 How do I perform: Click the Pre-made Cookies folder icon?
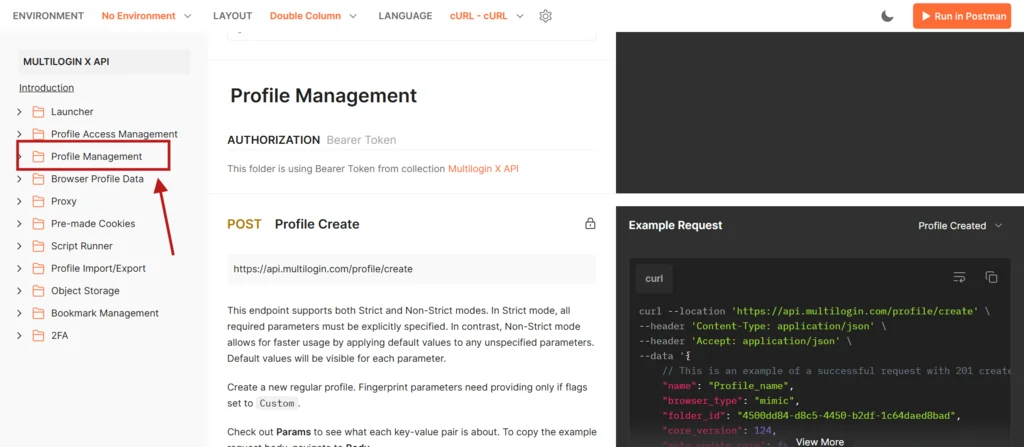[38, 224]
